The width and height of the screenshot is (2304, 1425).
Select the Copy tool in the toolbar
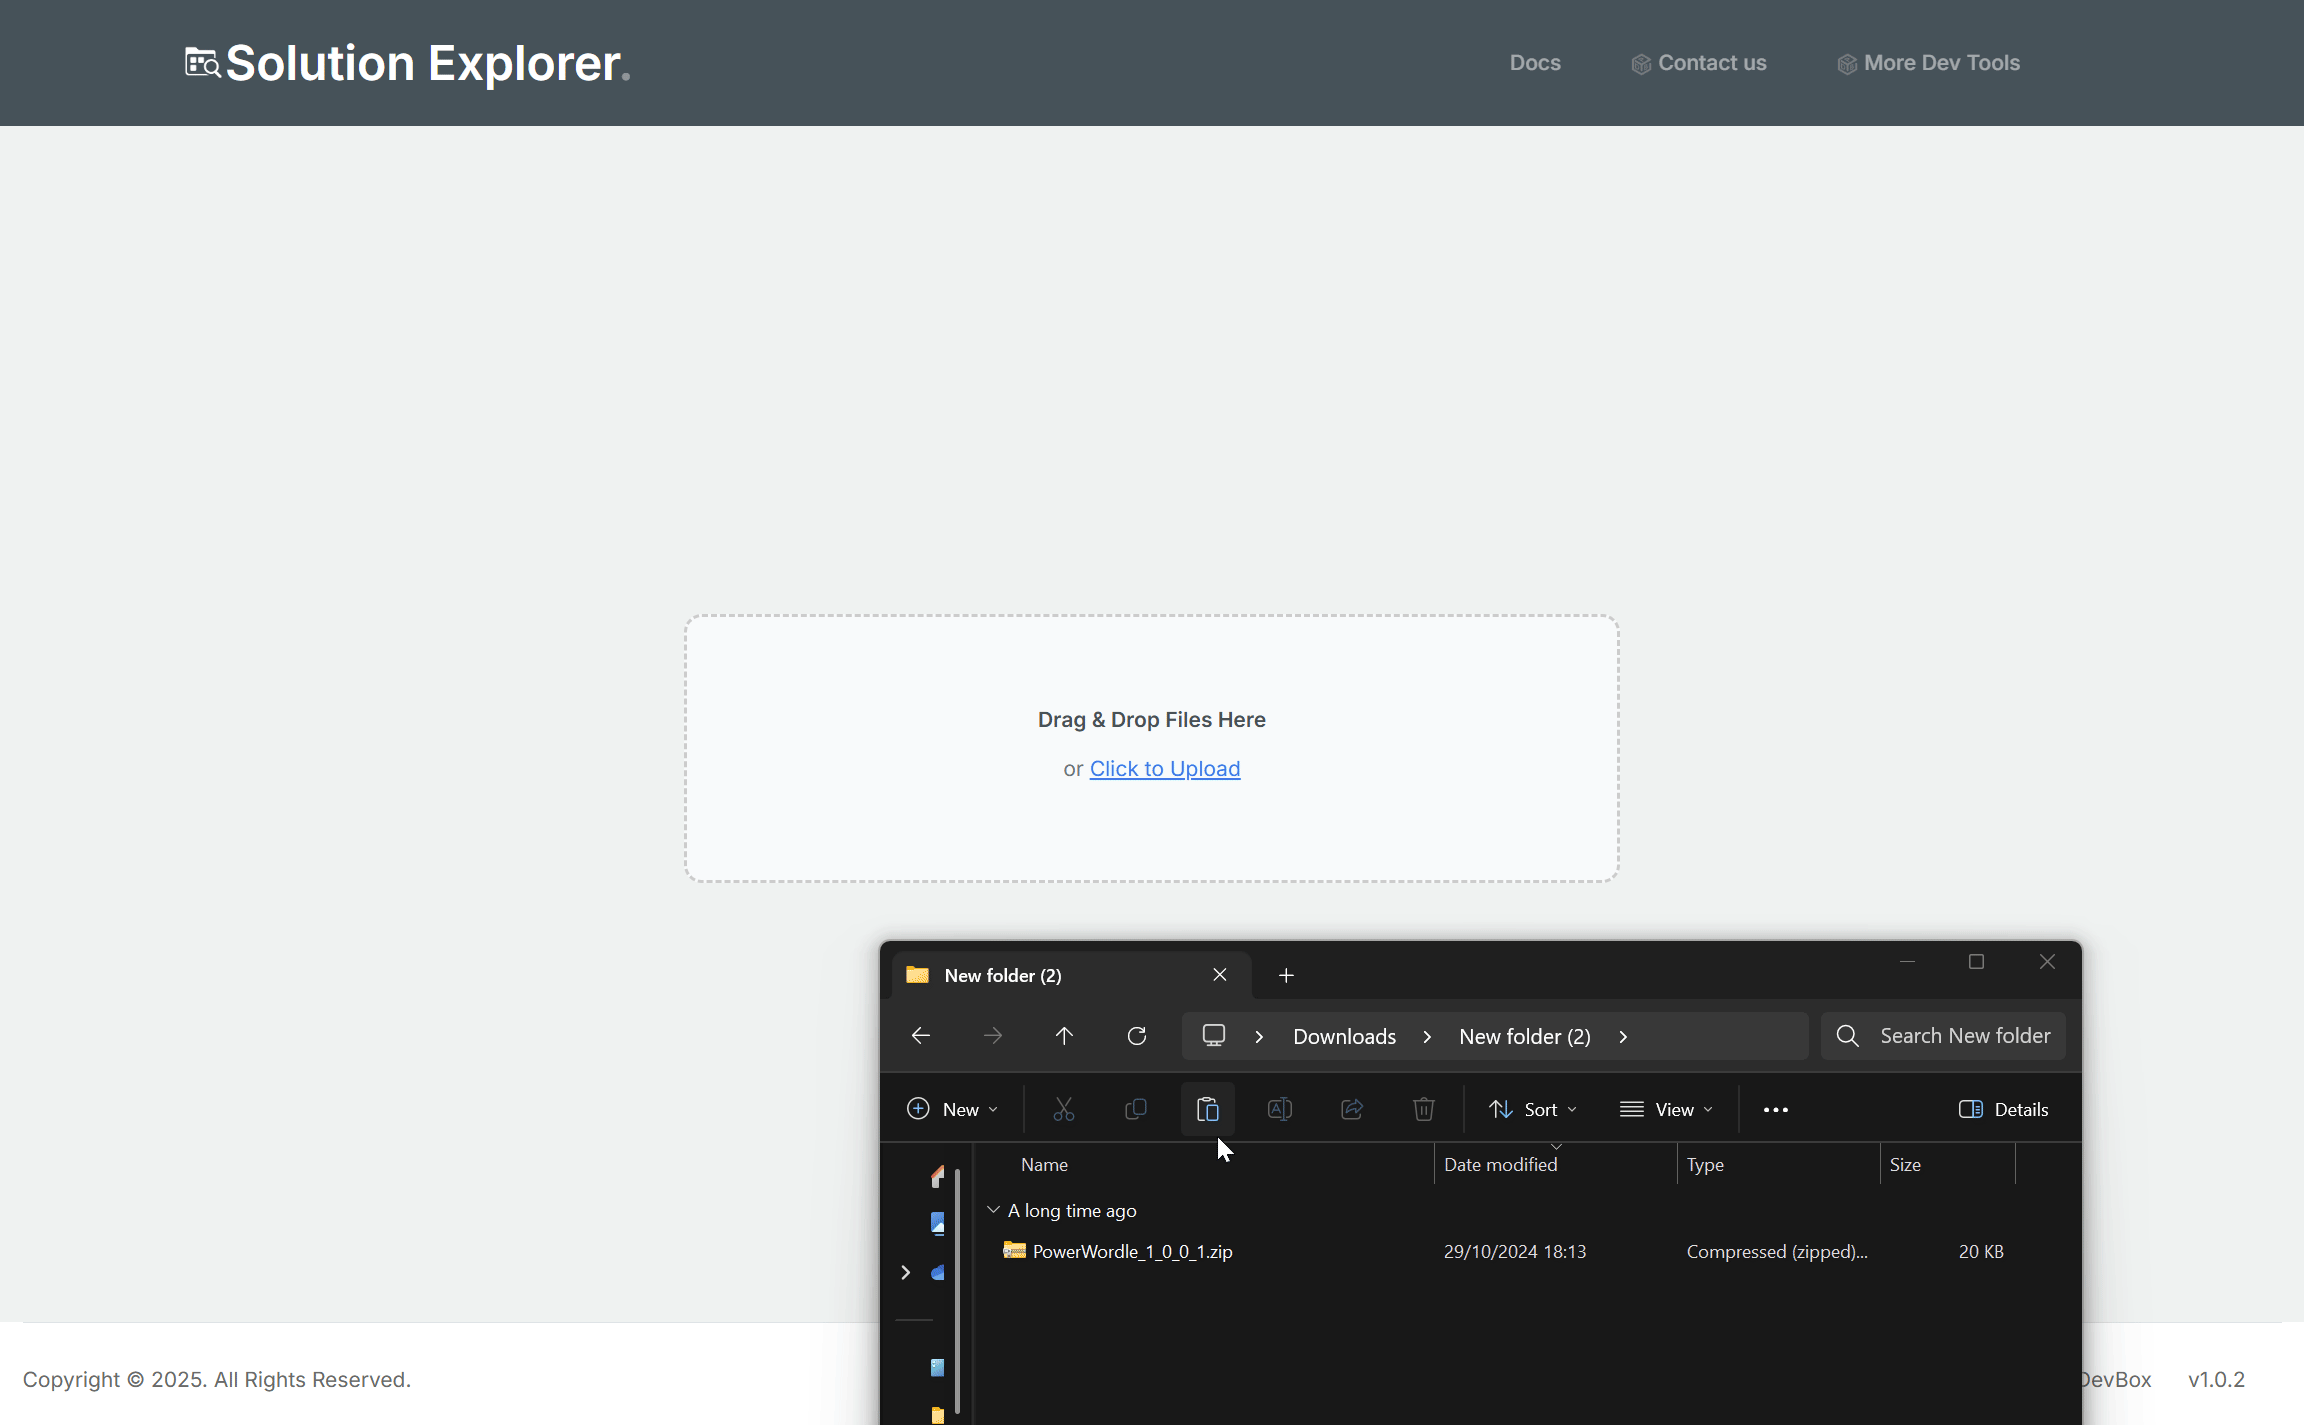(1135, 1109)
